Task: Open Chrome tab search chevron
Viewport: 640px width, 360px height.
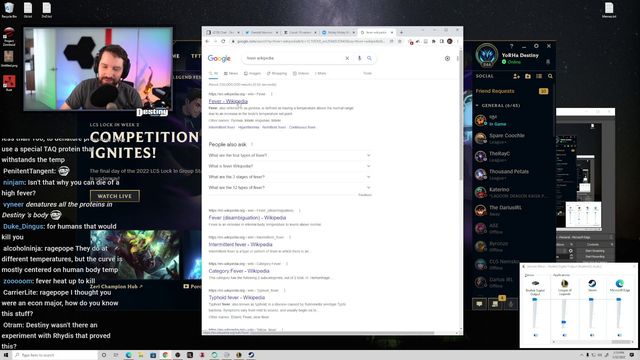Action: click(422, 30)
